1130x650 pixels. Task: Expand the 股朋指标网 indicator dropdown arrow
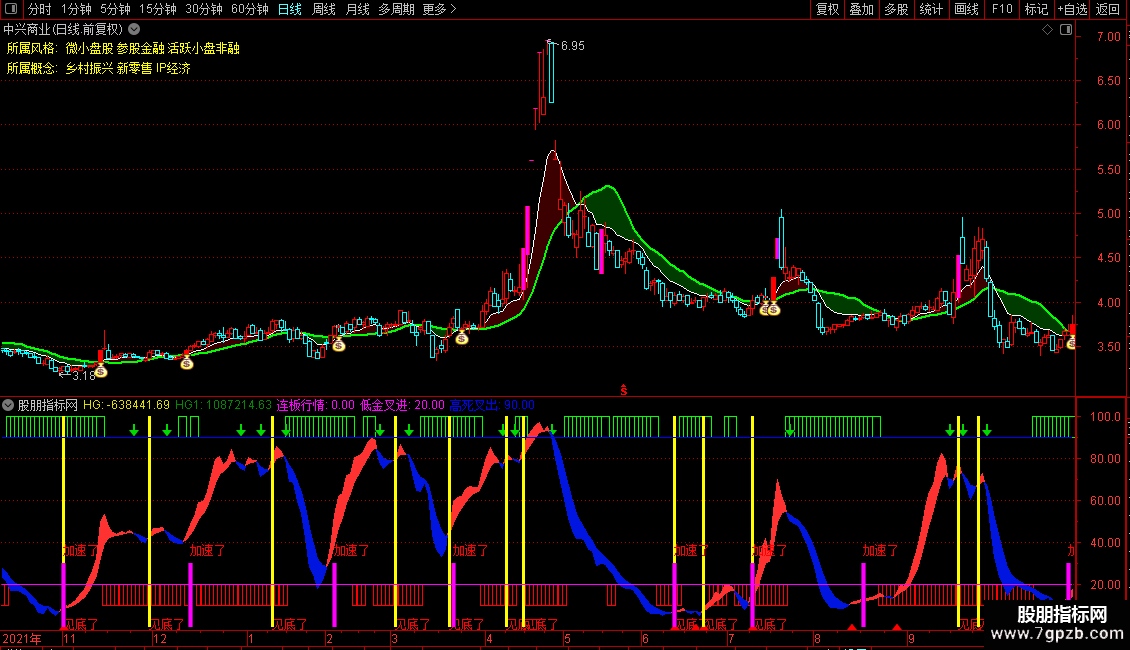coord(8,405)
